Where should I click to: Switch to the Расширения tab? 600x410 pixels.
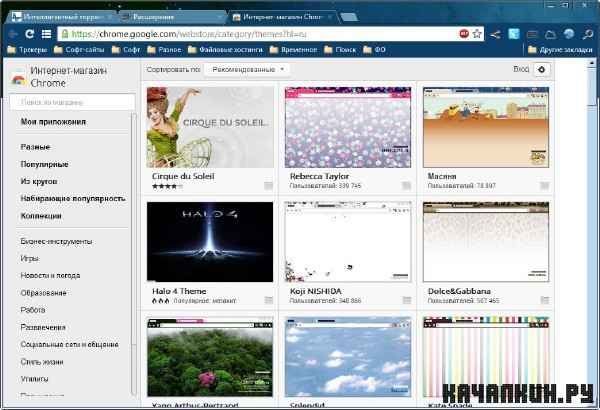pyautogui.click(x=172, y=17)
